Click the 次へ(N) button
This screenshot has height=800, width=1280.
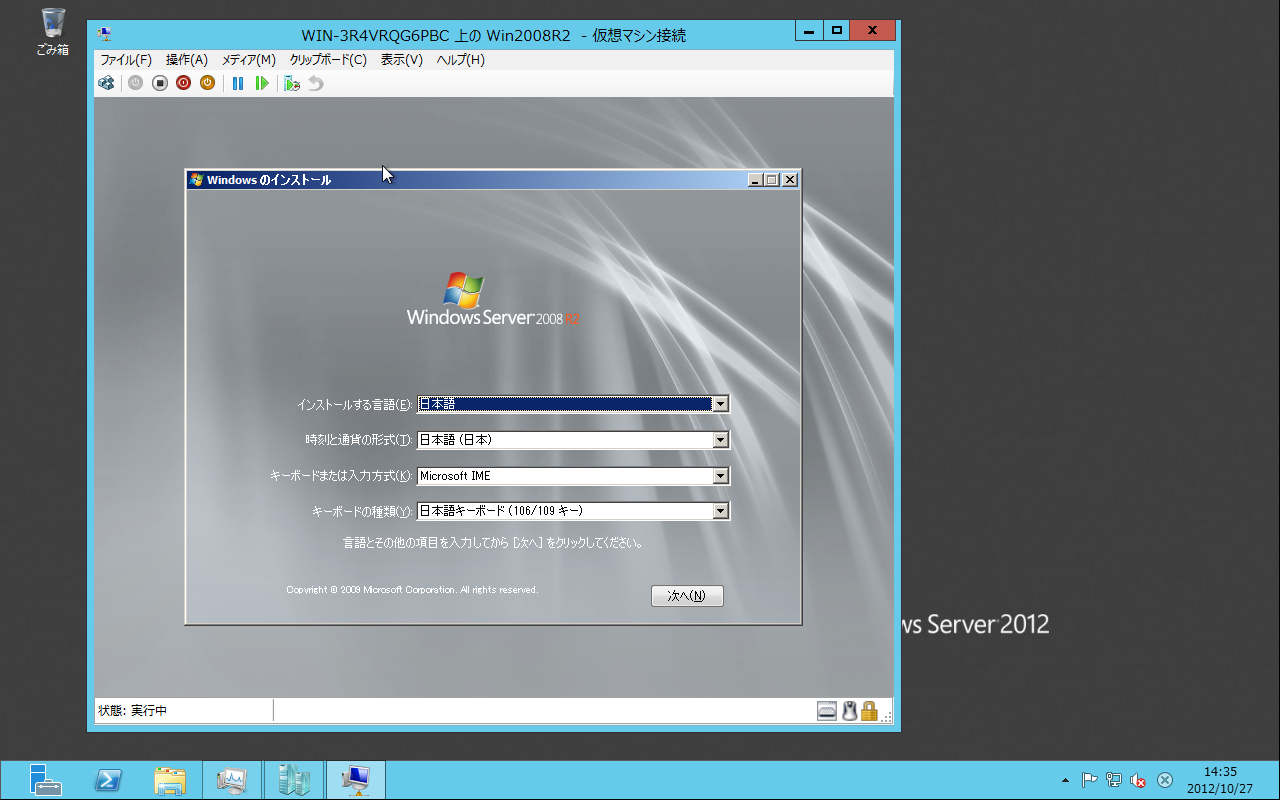click(687, 596)
